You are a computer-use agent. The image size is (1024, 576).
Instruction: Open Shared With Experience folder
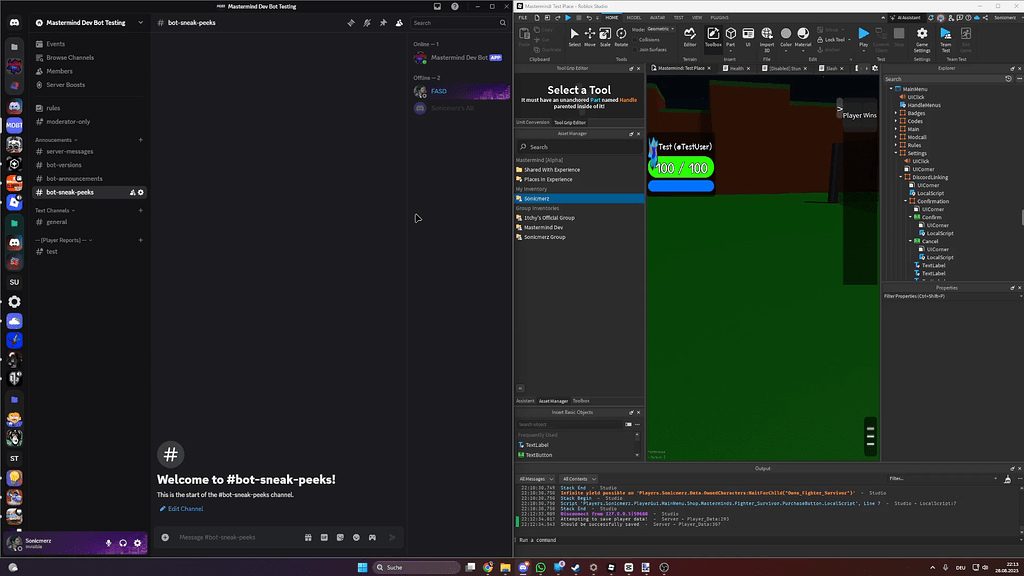[x=552, y=170]
